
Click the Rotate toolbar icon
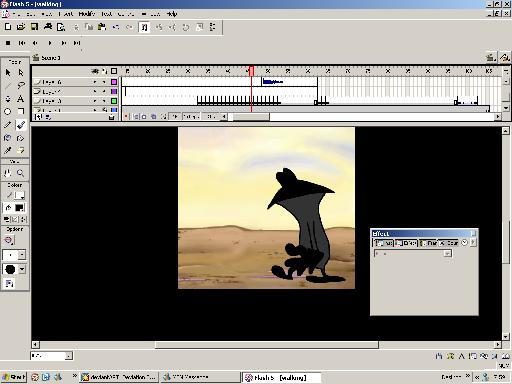186,27
